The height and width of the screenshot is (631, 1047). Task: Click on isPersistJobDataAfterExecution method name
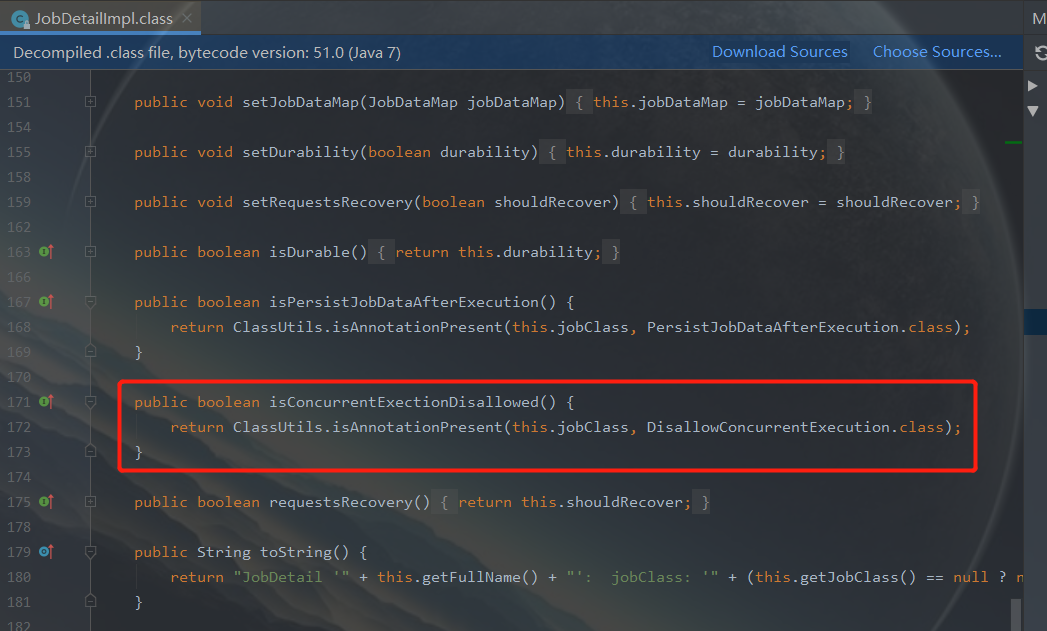point(404,302)
